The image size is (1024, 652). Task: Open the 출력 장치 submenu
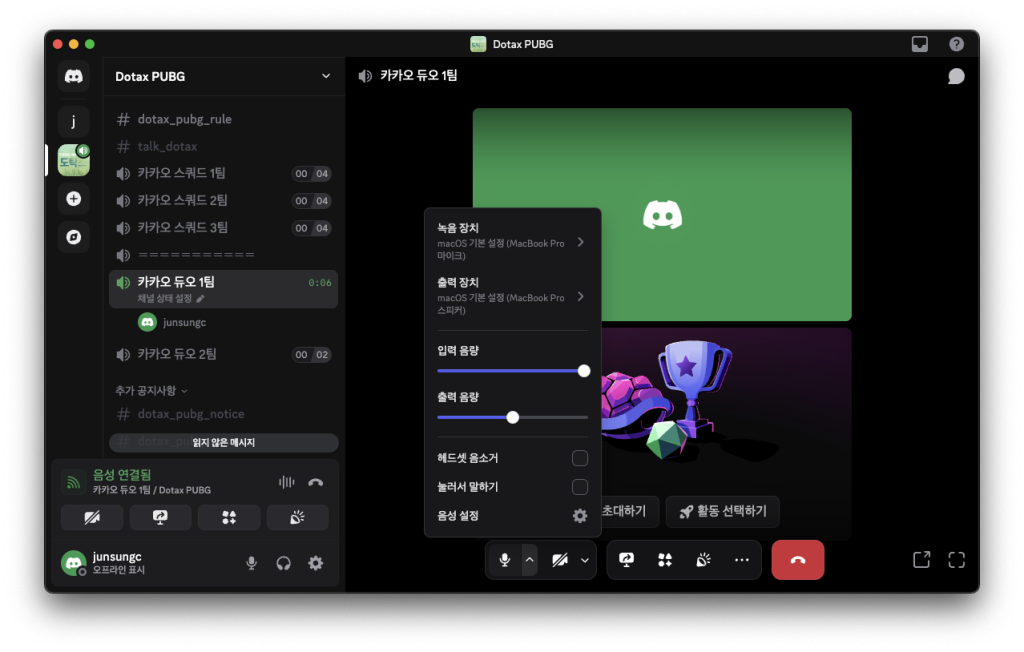(x=511, y=296)
